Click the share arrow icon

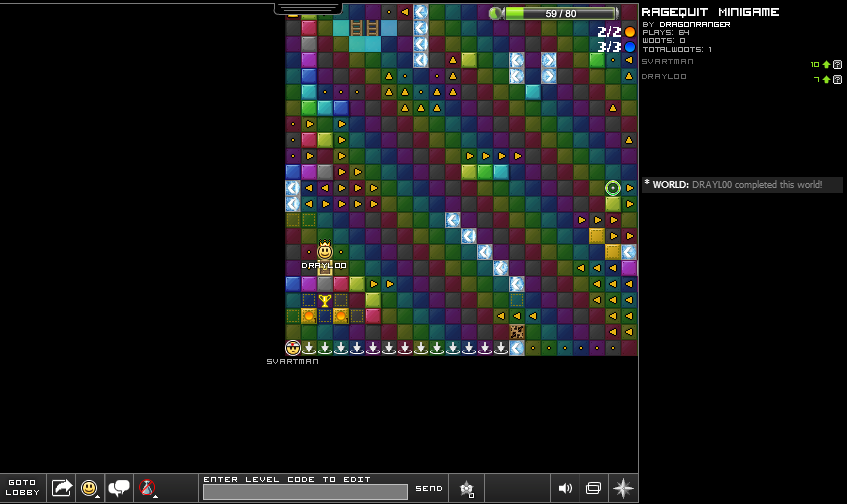point(62,488)
